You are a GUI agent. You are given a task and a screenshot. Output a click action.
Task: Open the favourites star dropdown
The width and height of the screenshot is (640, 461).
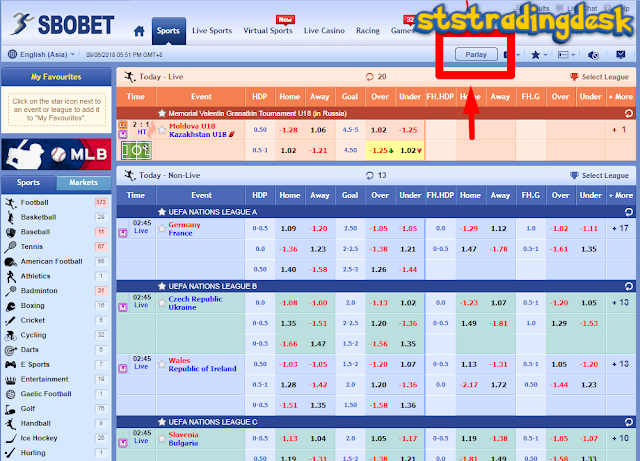point(539,55)
